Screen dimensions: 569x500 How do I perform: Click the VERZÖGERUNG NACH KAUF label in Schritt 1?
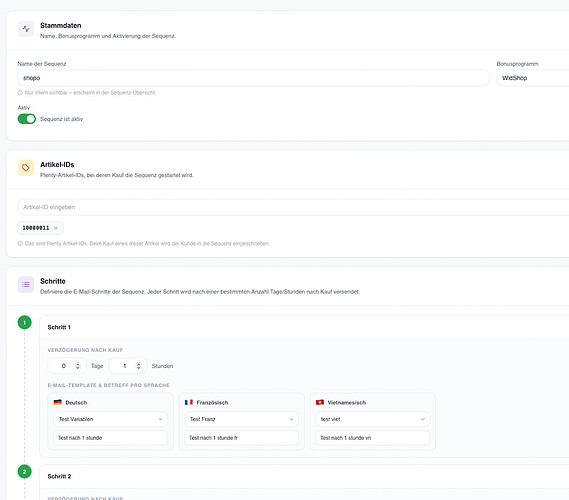[85, 350]
